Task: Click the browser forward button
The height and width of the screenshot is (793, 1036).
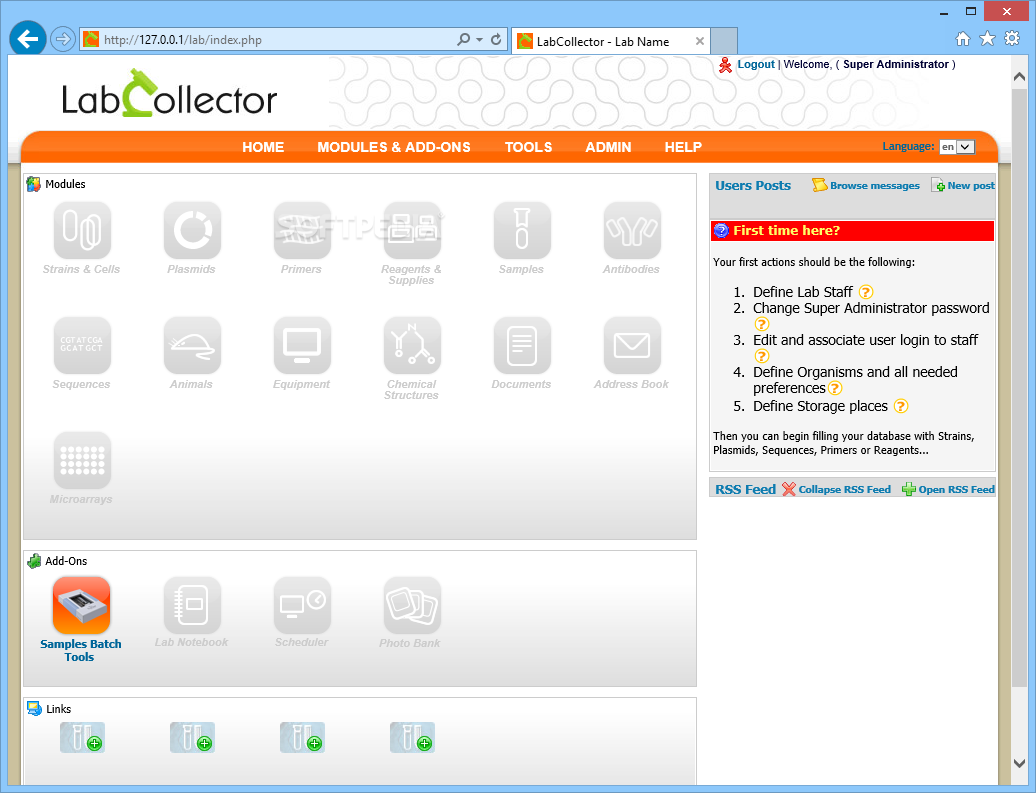Action: pos(63,39)
